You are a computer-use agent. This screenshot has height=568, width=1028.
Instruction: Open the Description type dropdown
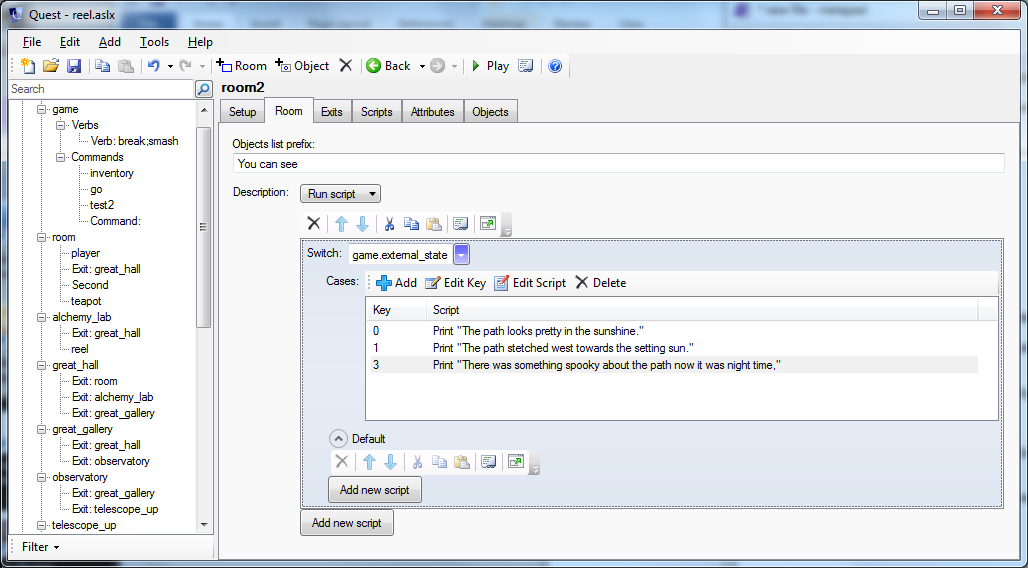pyautogui.click(x=340, y=194)
